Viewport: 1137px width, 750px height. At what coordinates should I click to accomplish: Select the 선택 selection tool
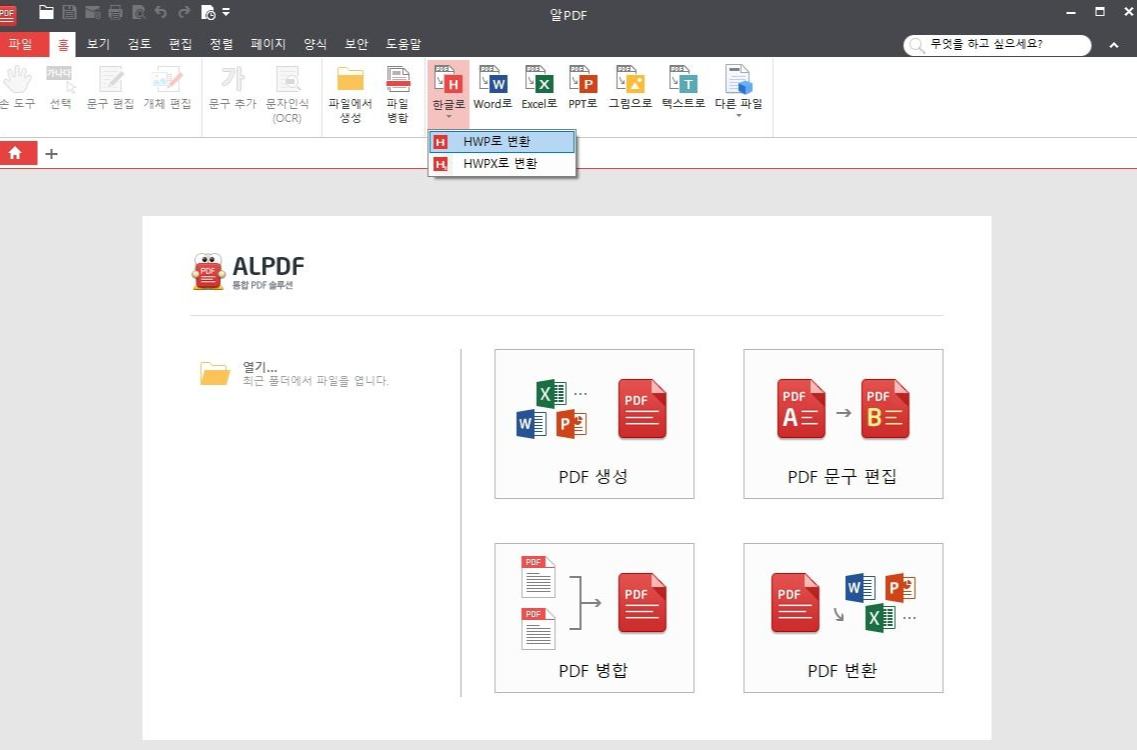60,88
